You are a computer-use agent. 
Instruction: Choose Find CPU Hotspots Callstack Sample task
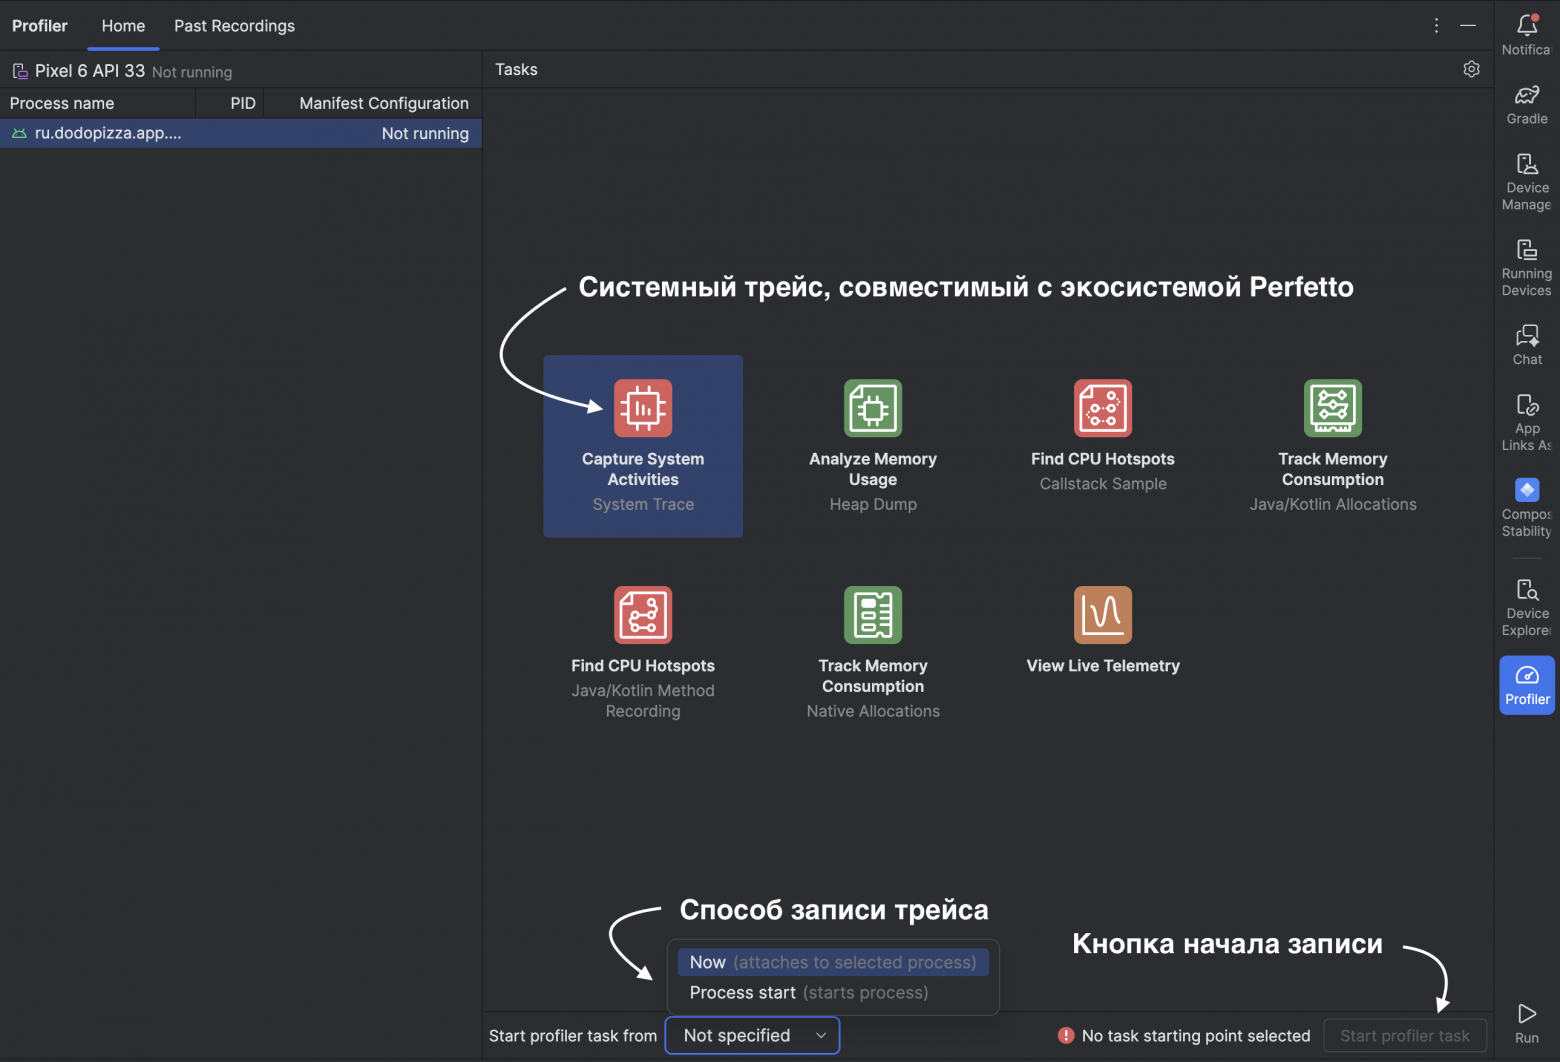tap(1102, 436)
